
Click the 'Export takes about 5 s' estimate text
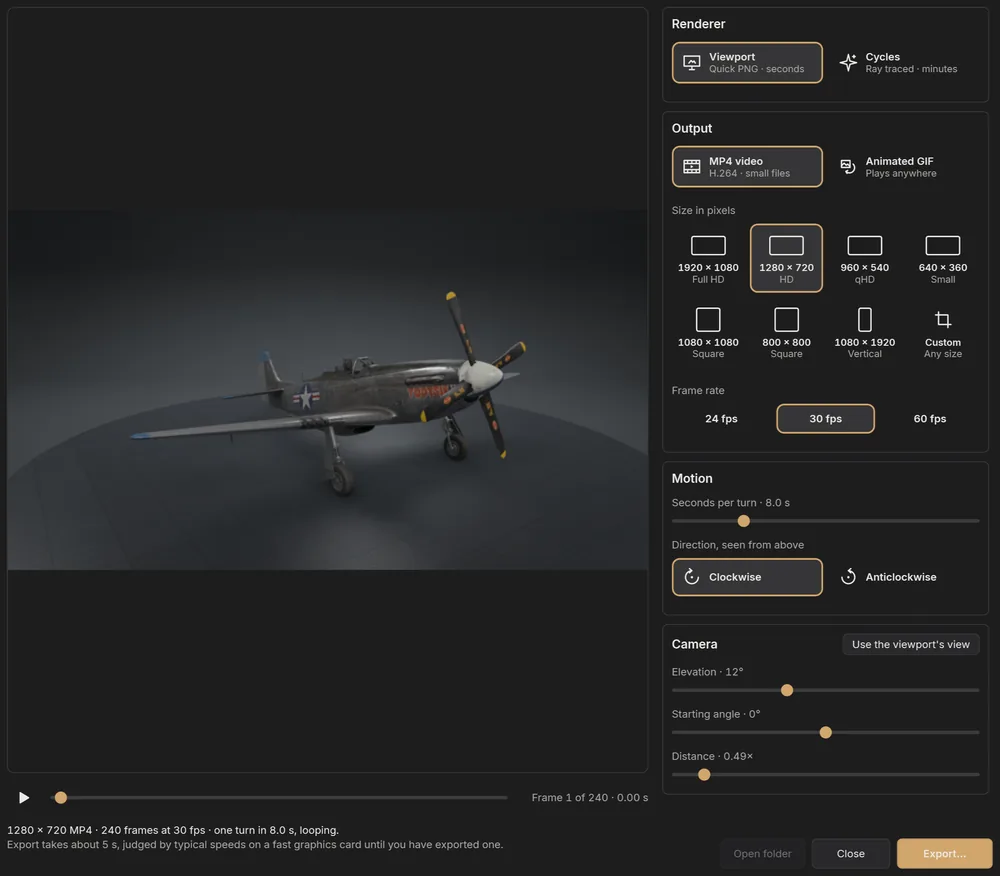(x=255, y=844)
